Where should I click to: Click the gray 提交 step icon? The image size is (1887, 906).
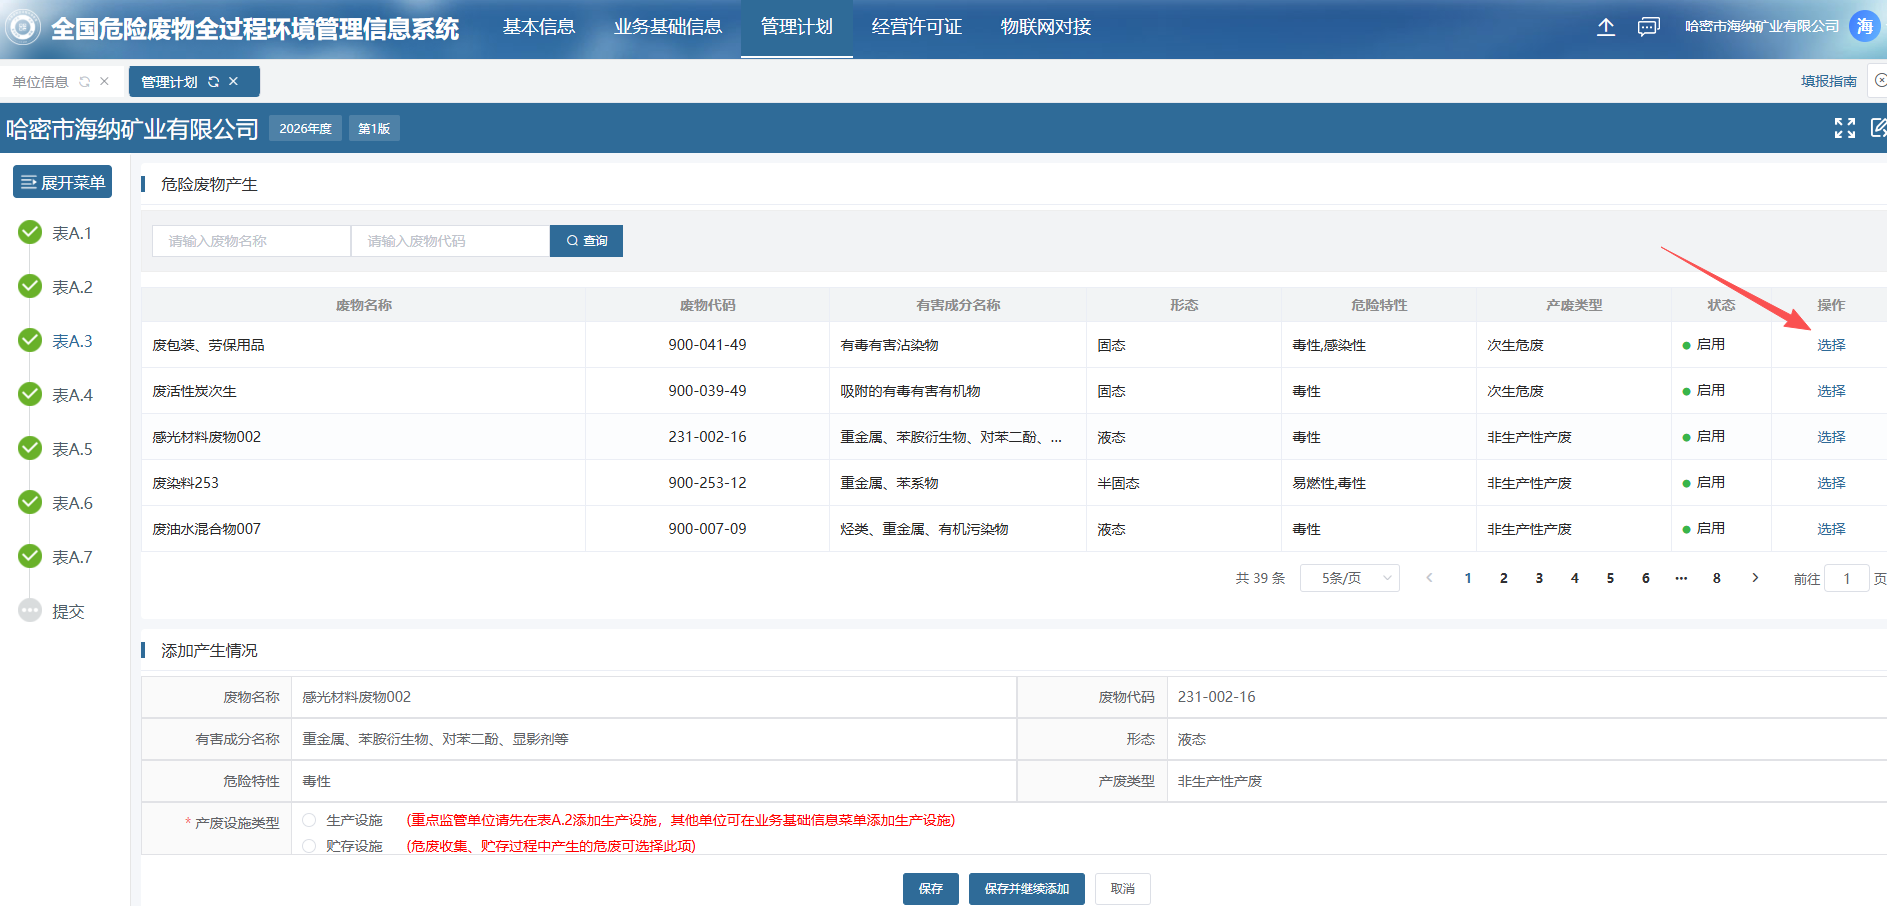click(x=30, y=611)
